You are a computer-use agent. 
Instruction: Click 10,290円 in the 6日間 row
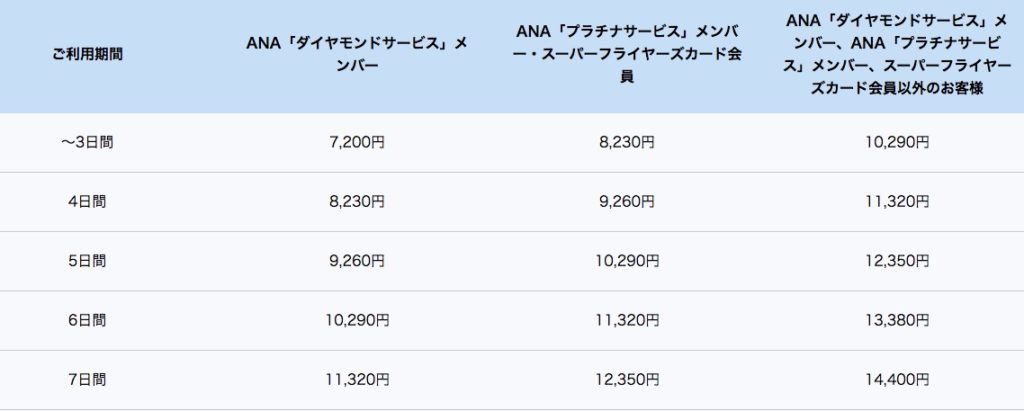(357, 320)
